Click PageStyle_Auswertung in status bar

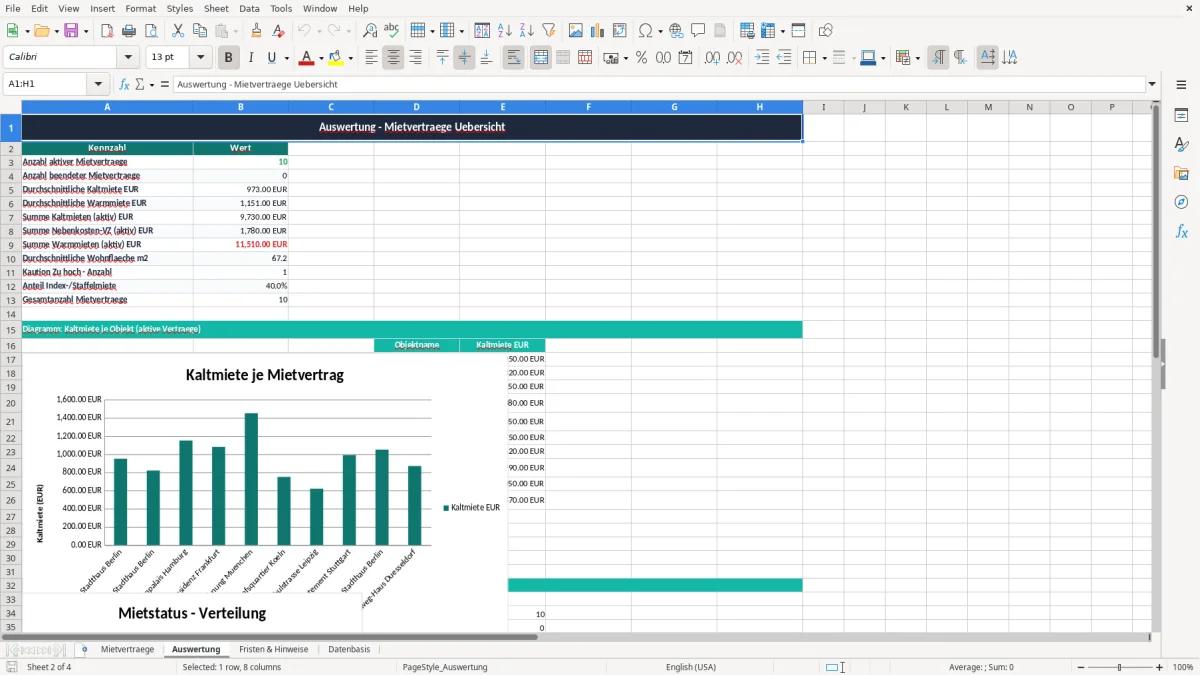(445, 667)
